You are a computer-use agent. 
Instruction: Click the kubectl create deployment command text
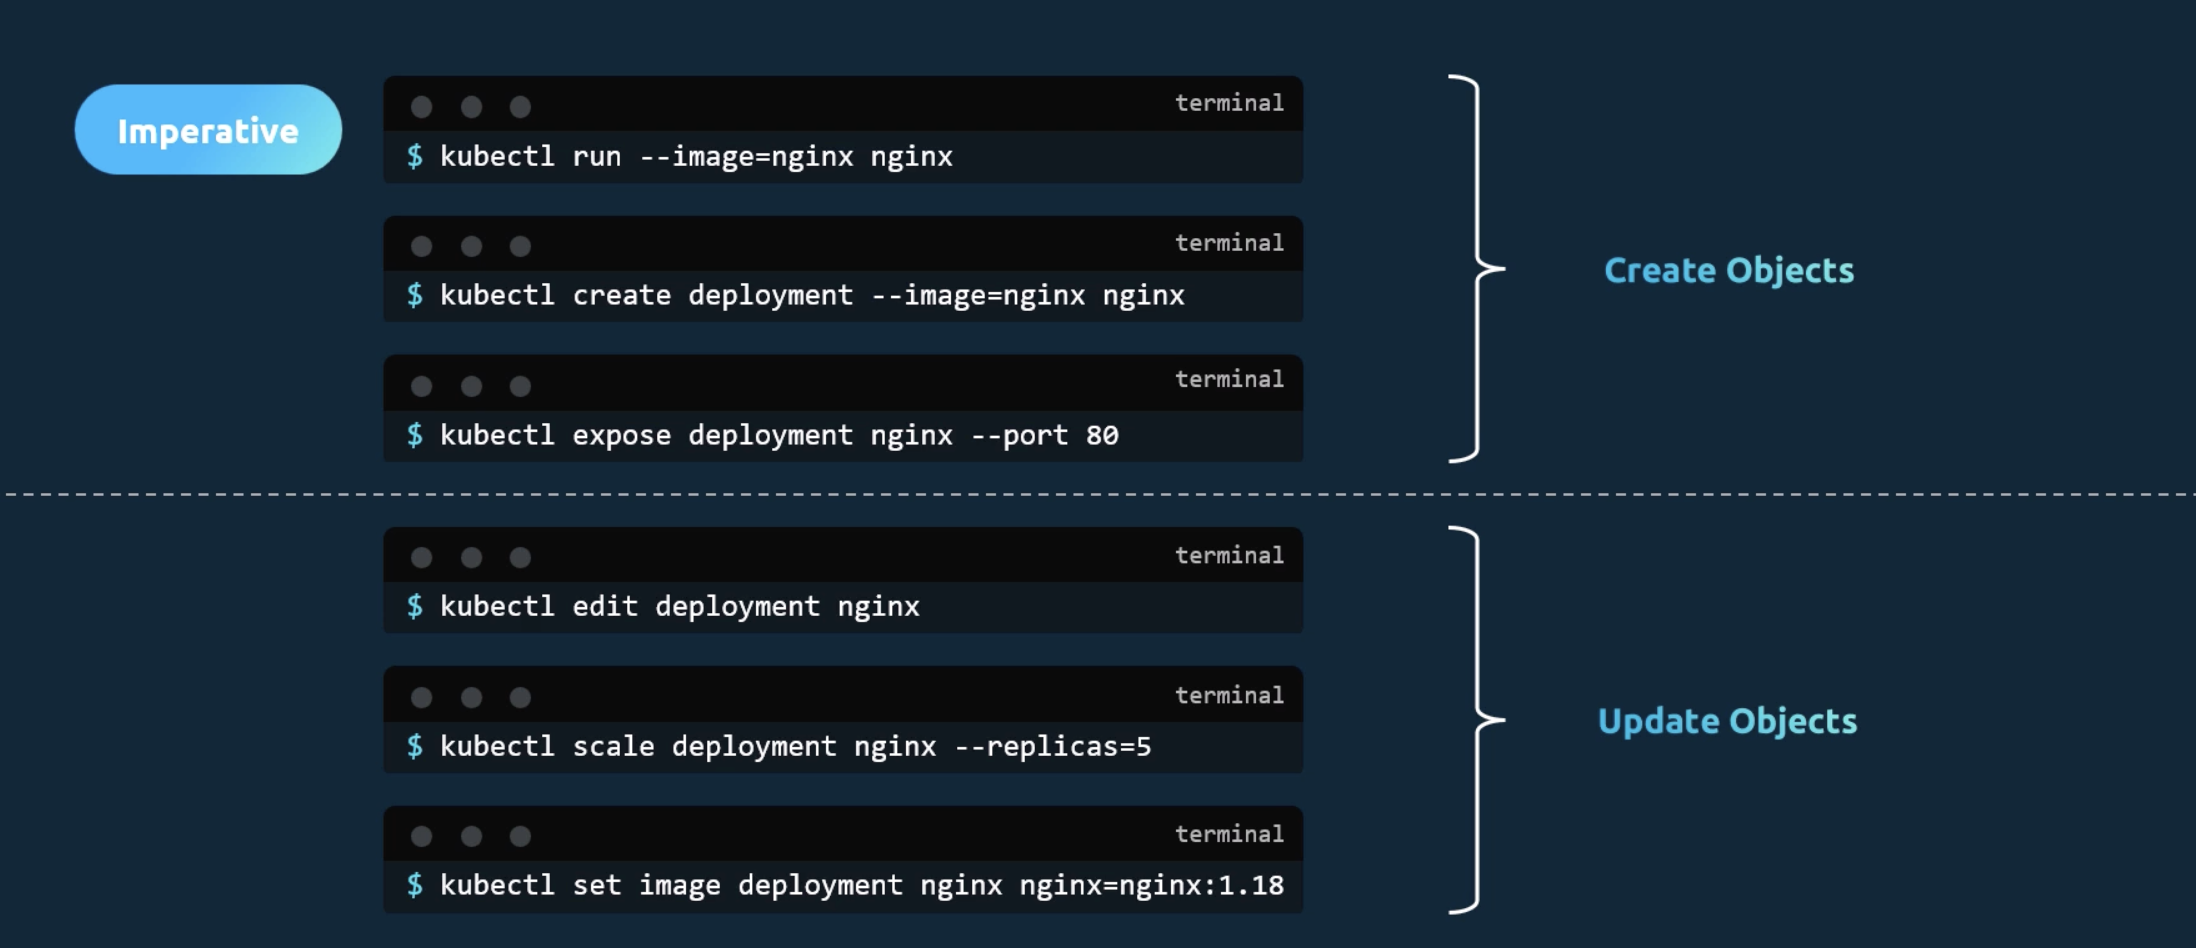coord(812,296)
